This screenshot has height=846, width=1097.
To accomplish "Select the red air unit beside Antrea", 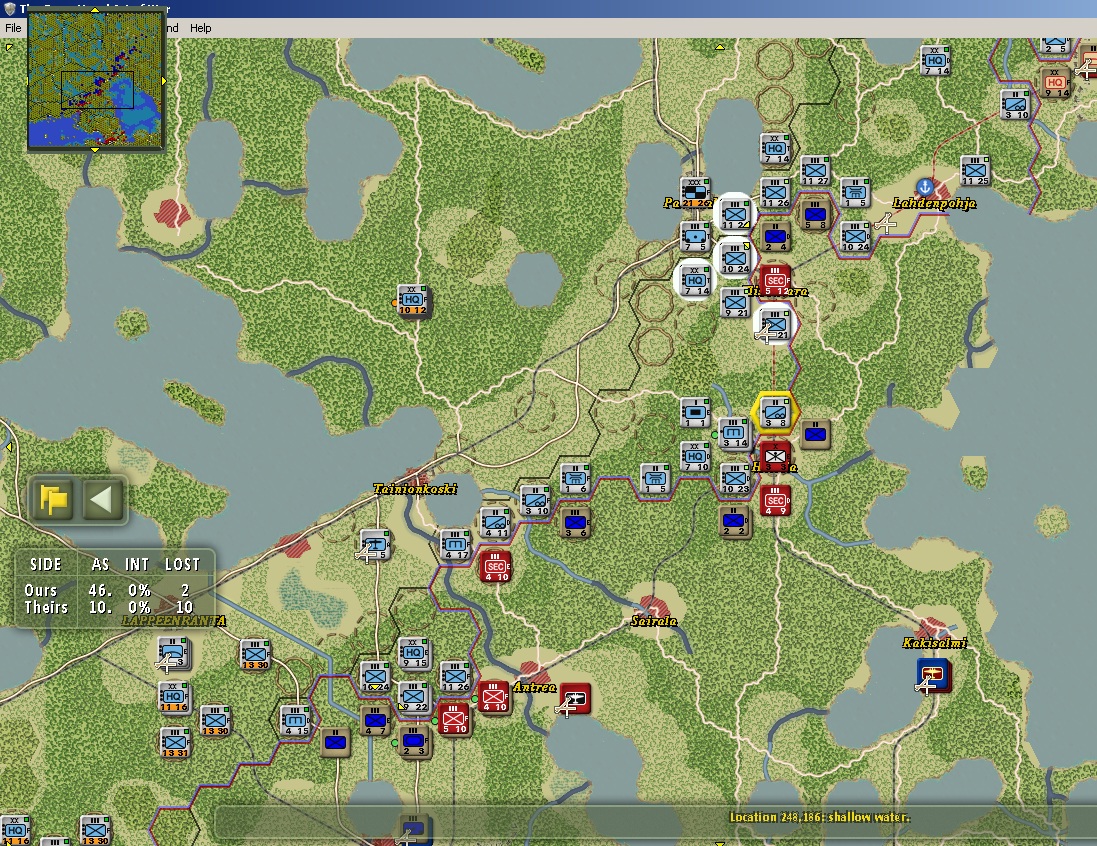I will coord(575,699).
